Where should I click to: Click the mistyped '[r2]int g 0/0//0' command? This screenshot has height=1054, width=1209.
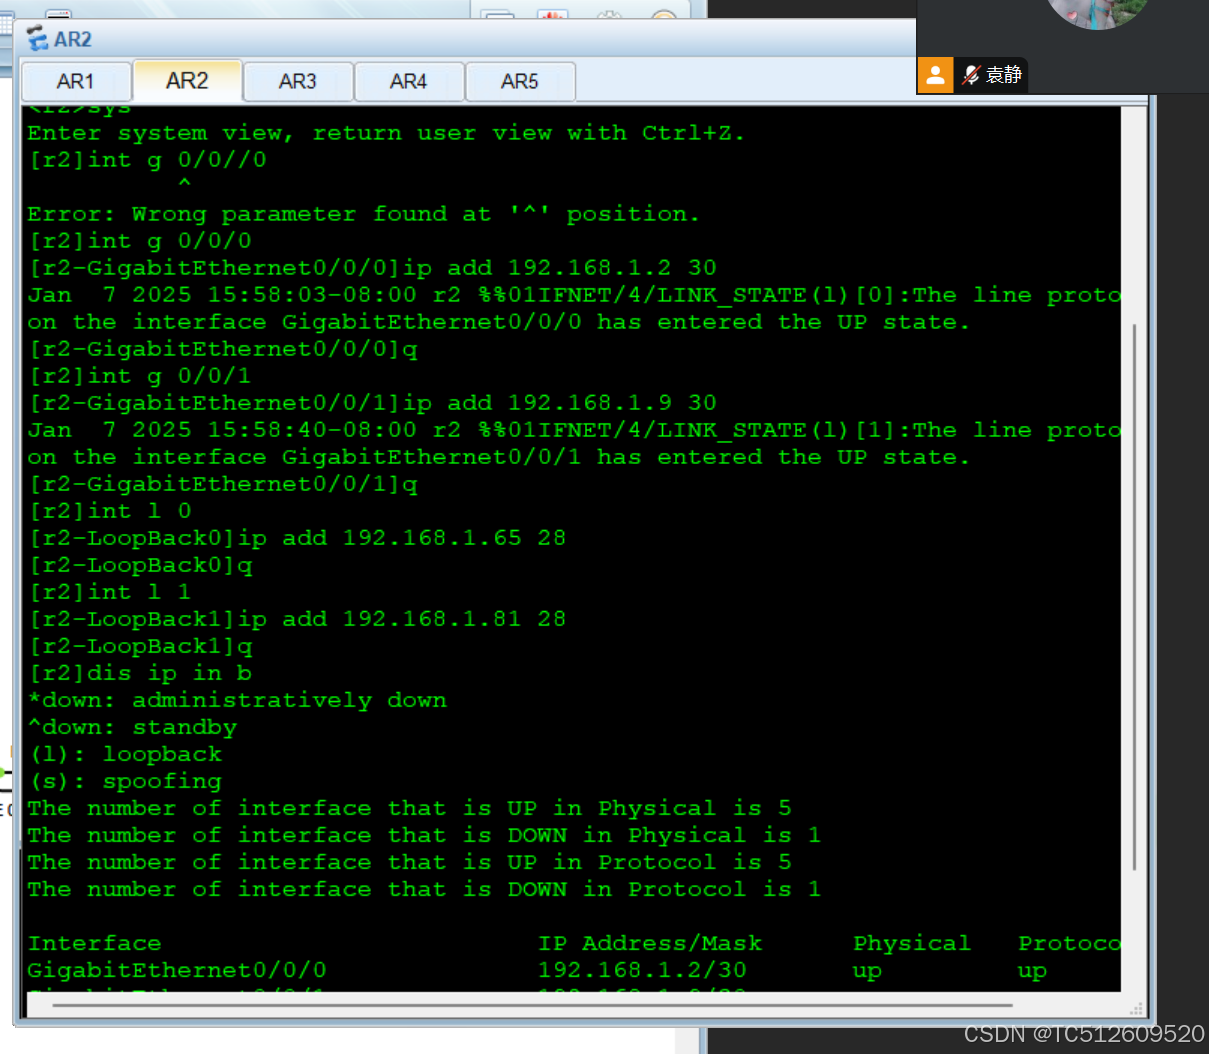coord(147,160)
